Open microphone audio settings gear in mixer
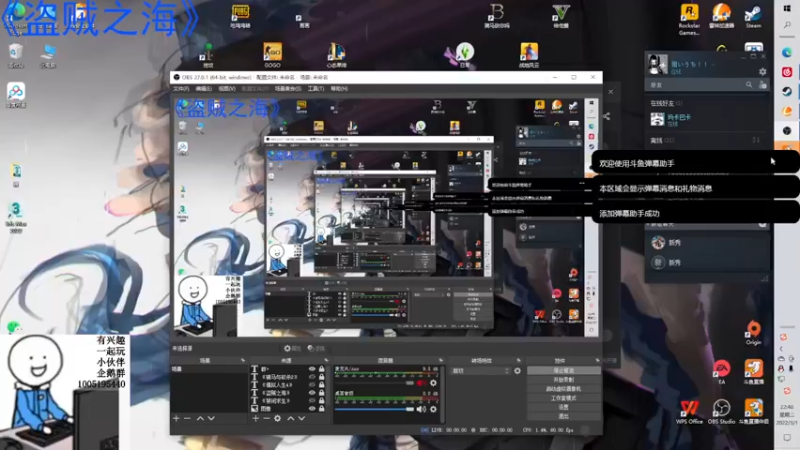The height and width of the screenshot is (450, 800). [433, 383]
